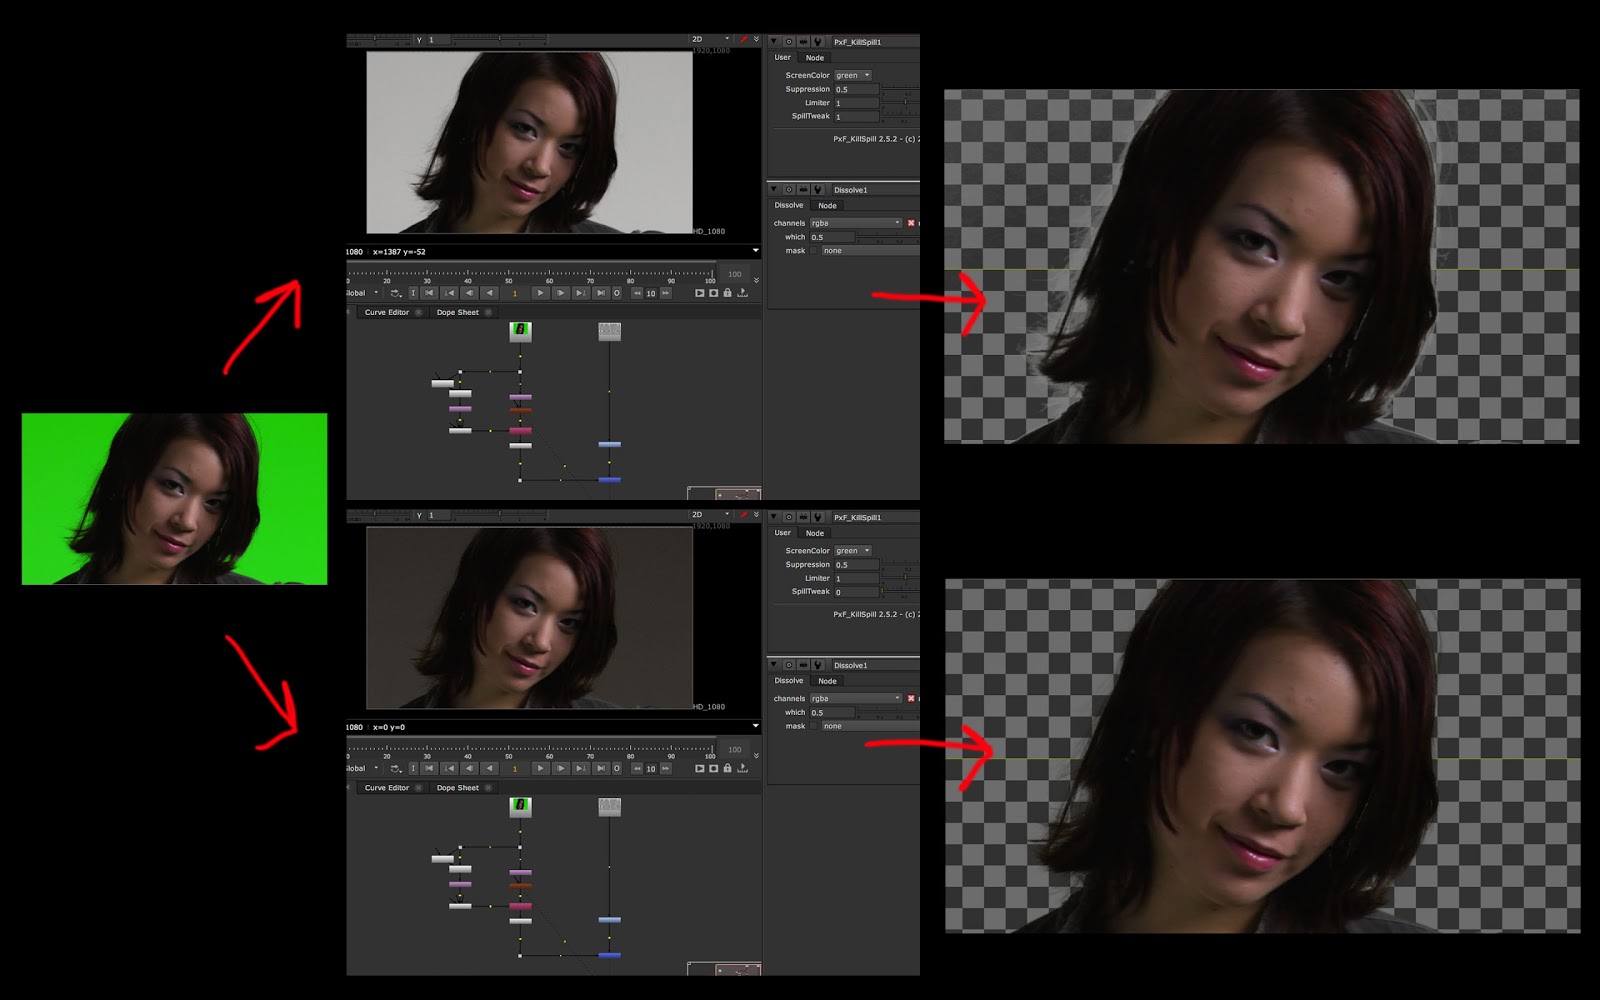Viewport: 1600px width, 1000px height.
Task: Toggle the red X beside lower channels
Action: click(911, 698)
